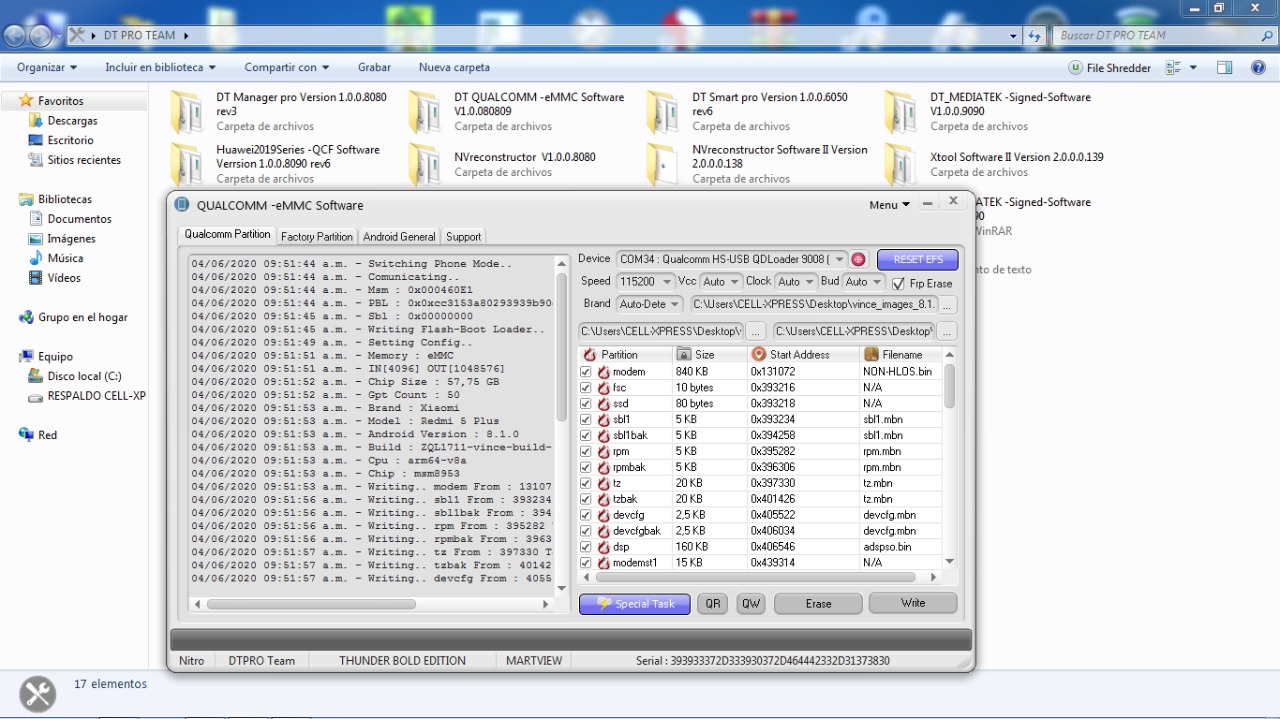Open DT Manager pro Version folder icon in Explorer
The width and height of the screenshot is (1280, 719).
(x=188, y=112)
